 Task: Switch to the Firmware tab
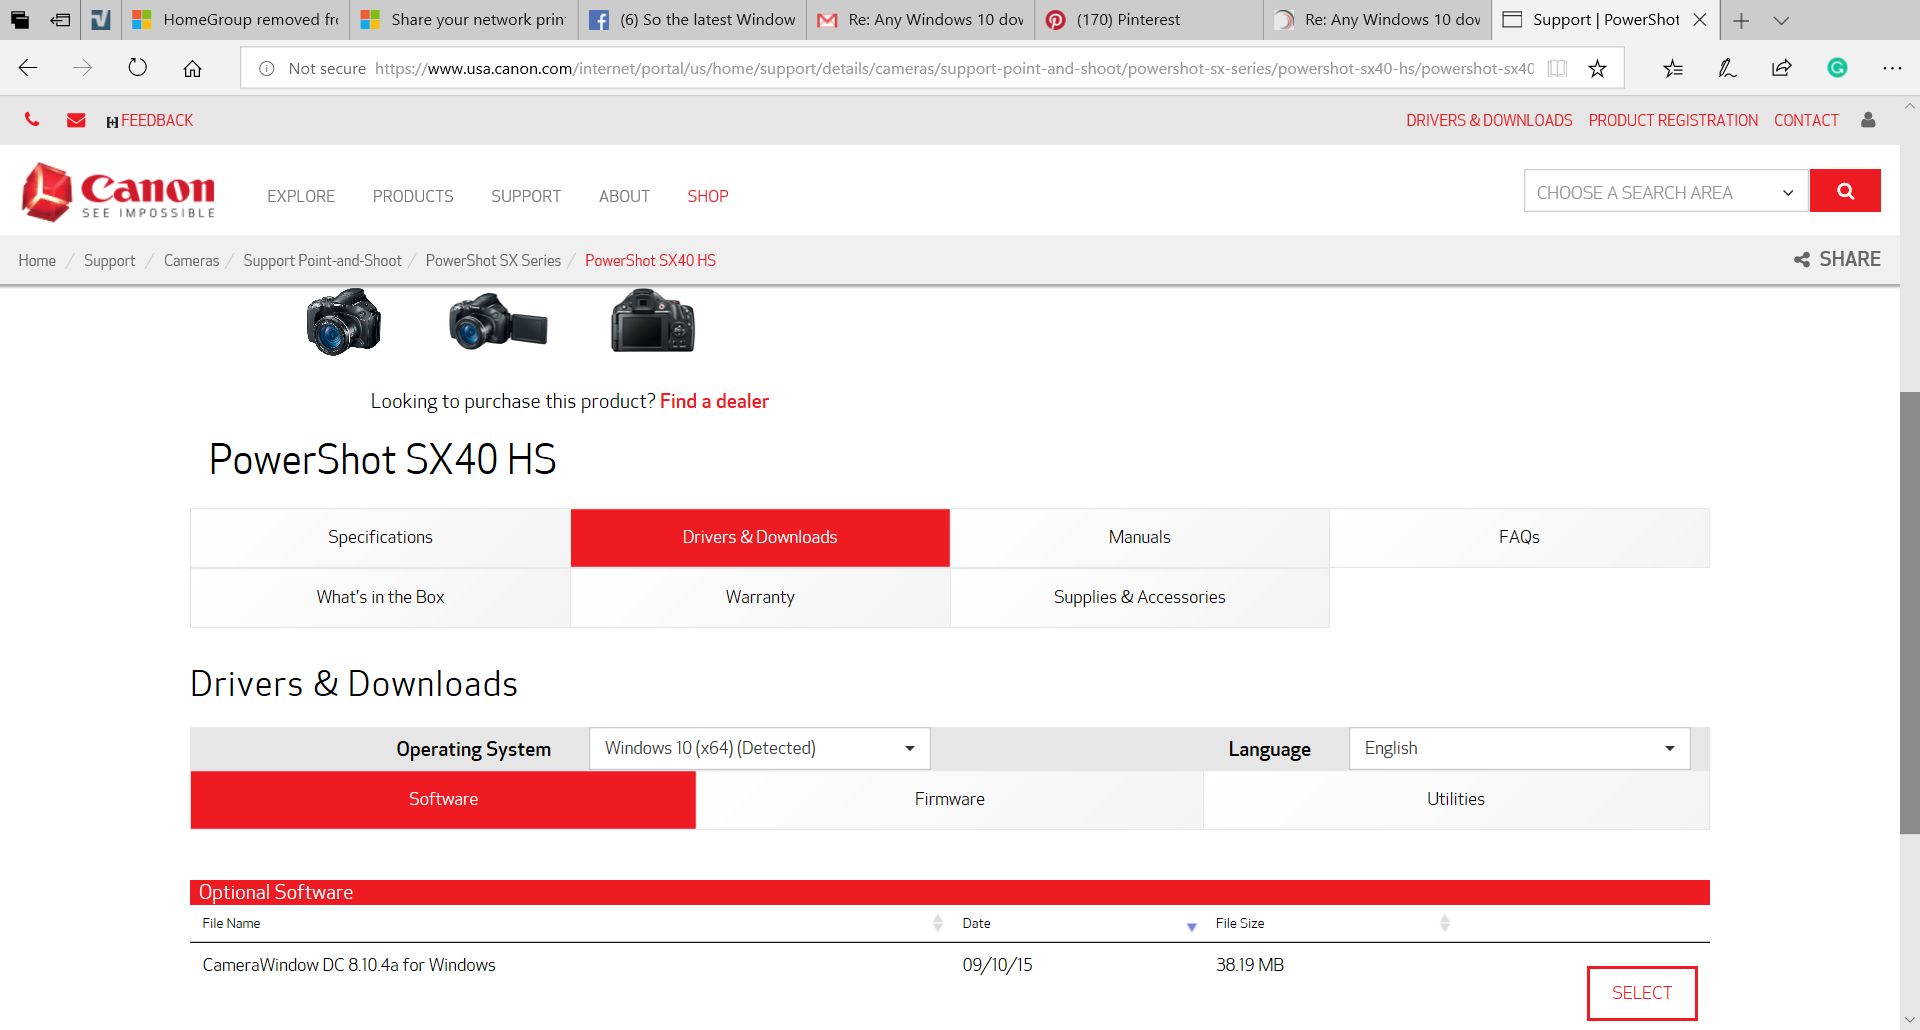click(x=949, y=799)
